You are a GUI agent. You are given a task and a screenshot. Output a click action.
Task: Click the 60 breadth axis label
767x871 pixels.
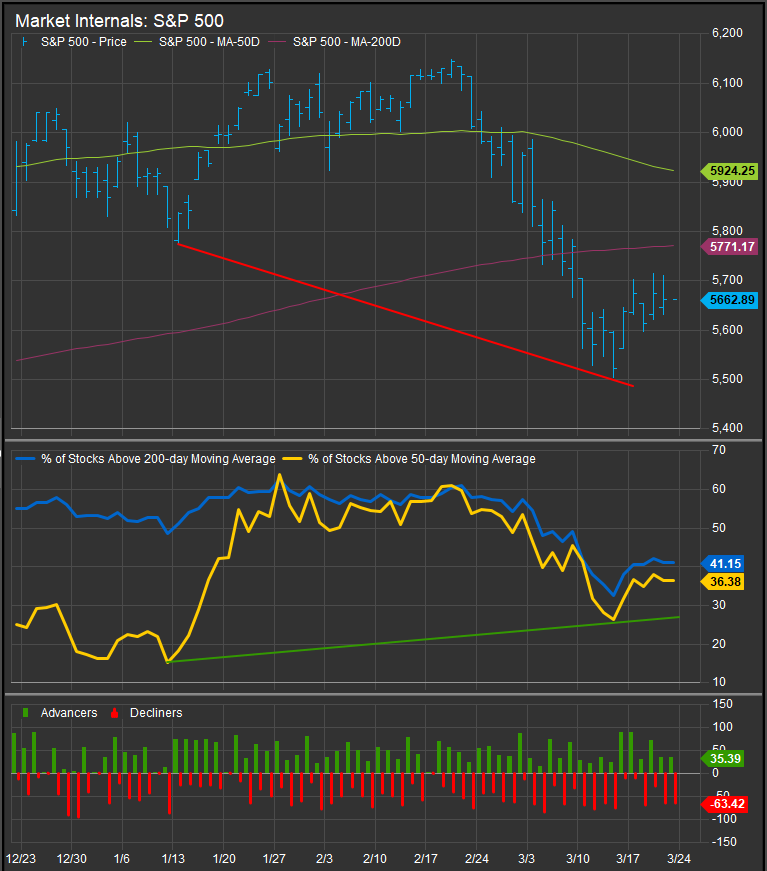point(719,489)
